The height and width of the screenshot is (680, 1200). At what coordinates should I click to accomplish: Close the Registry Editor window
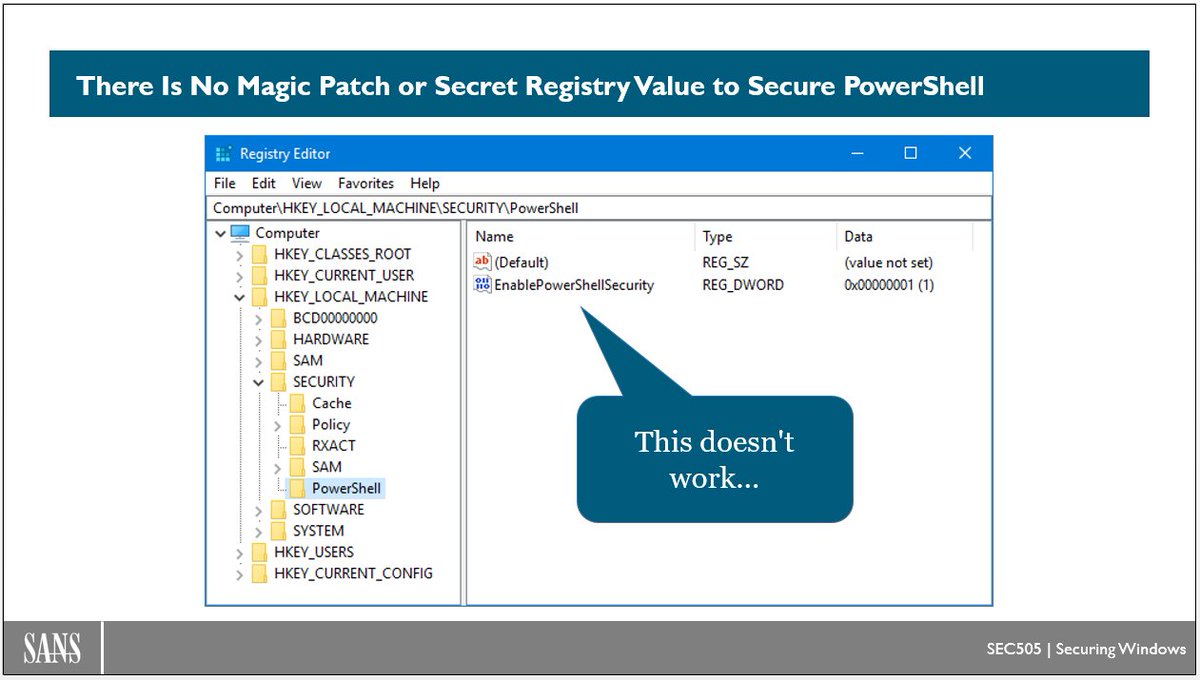965,153
